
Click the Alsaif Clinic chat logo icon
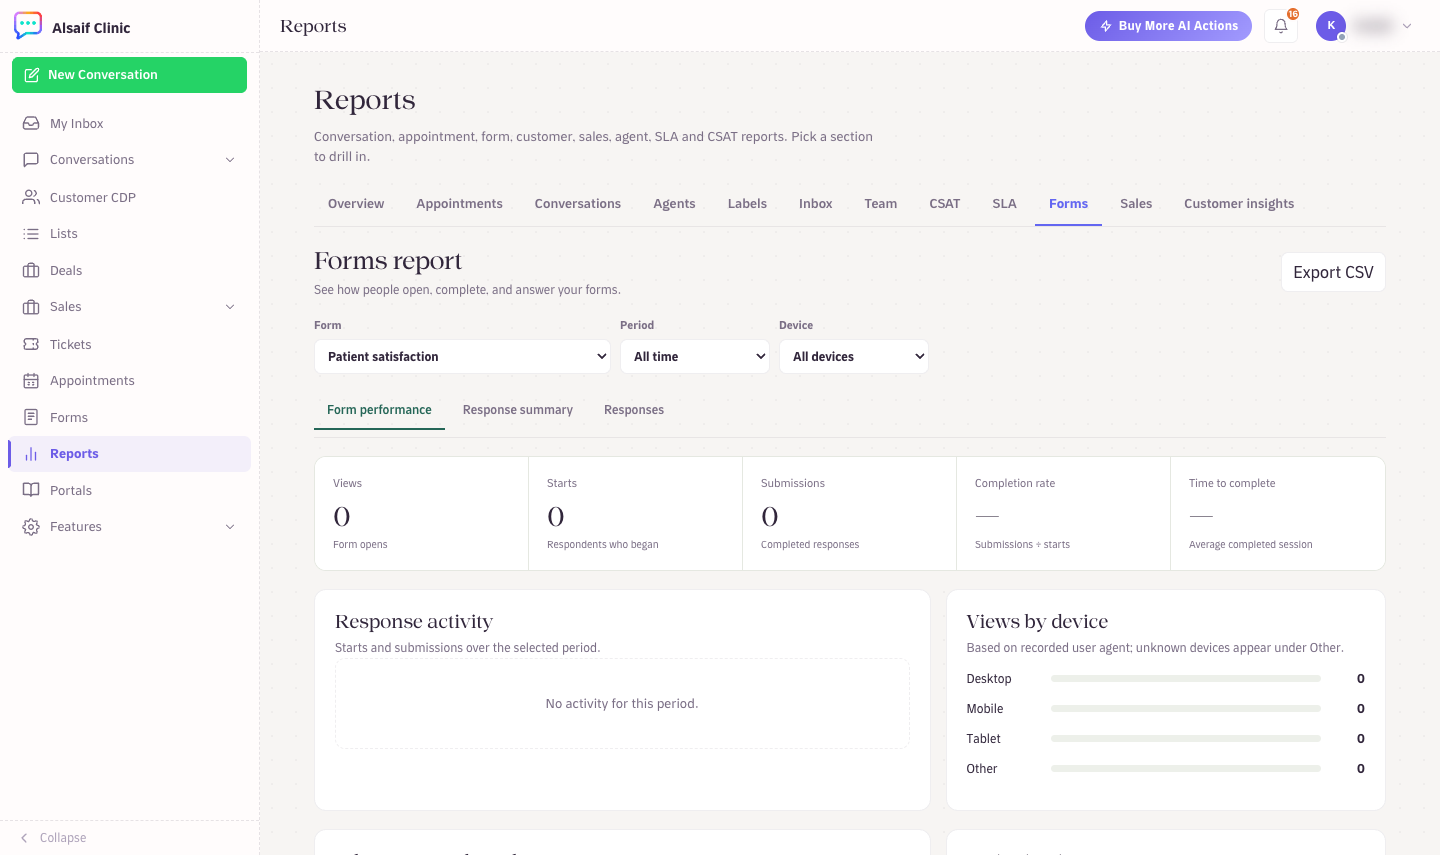pyautogui.click(x=28, y=26)
